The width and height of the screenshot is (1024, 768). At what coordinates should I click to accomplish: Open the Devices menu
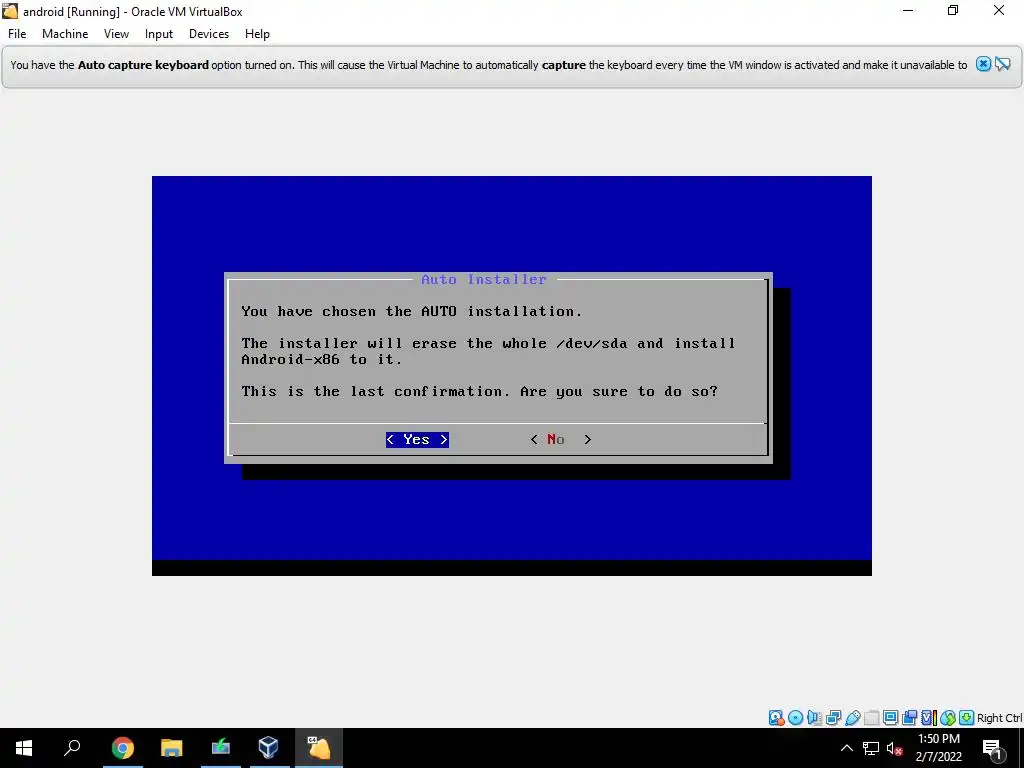[209, 34]
